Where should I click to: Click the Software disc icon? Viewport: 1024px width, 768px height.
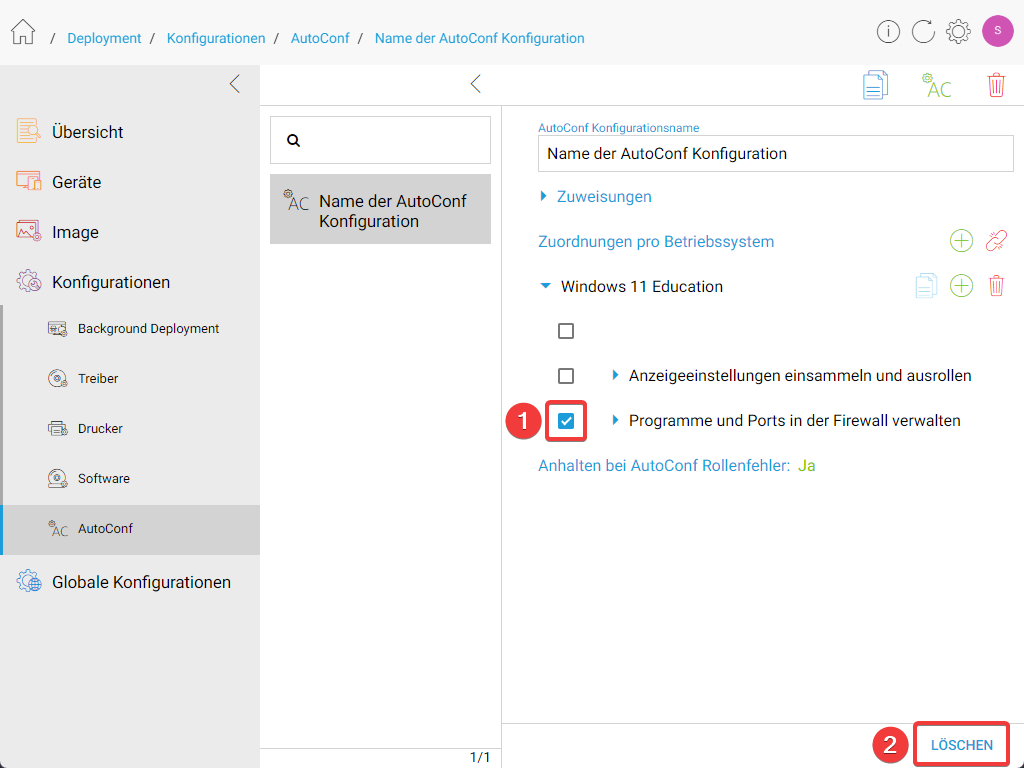point(57,479)
